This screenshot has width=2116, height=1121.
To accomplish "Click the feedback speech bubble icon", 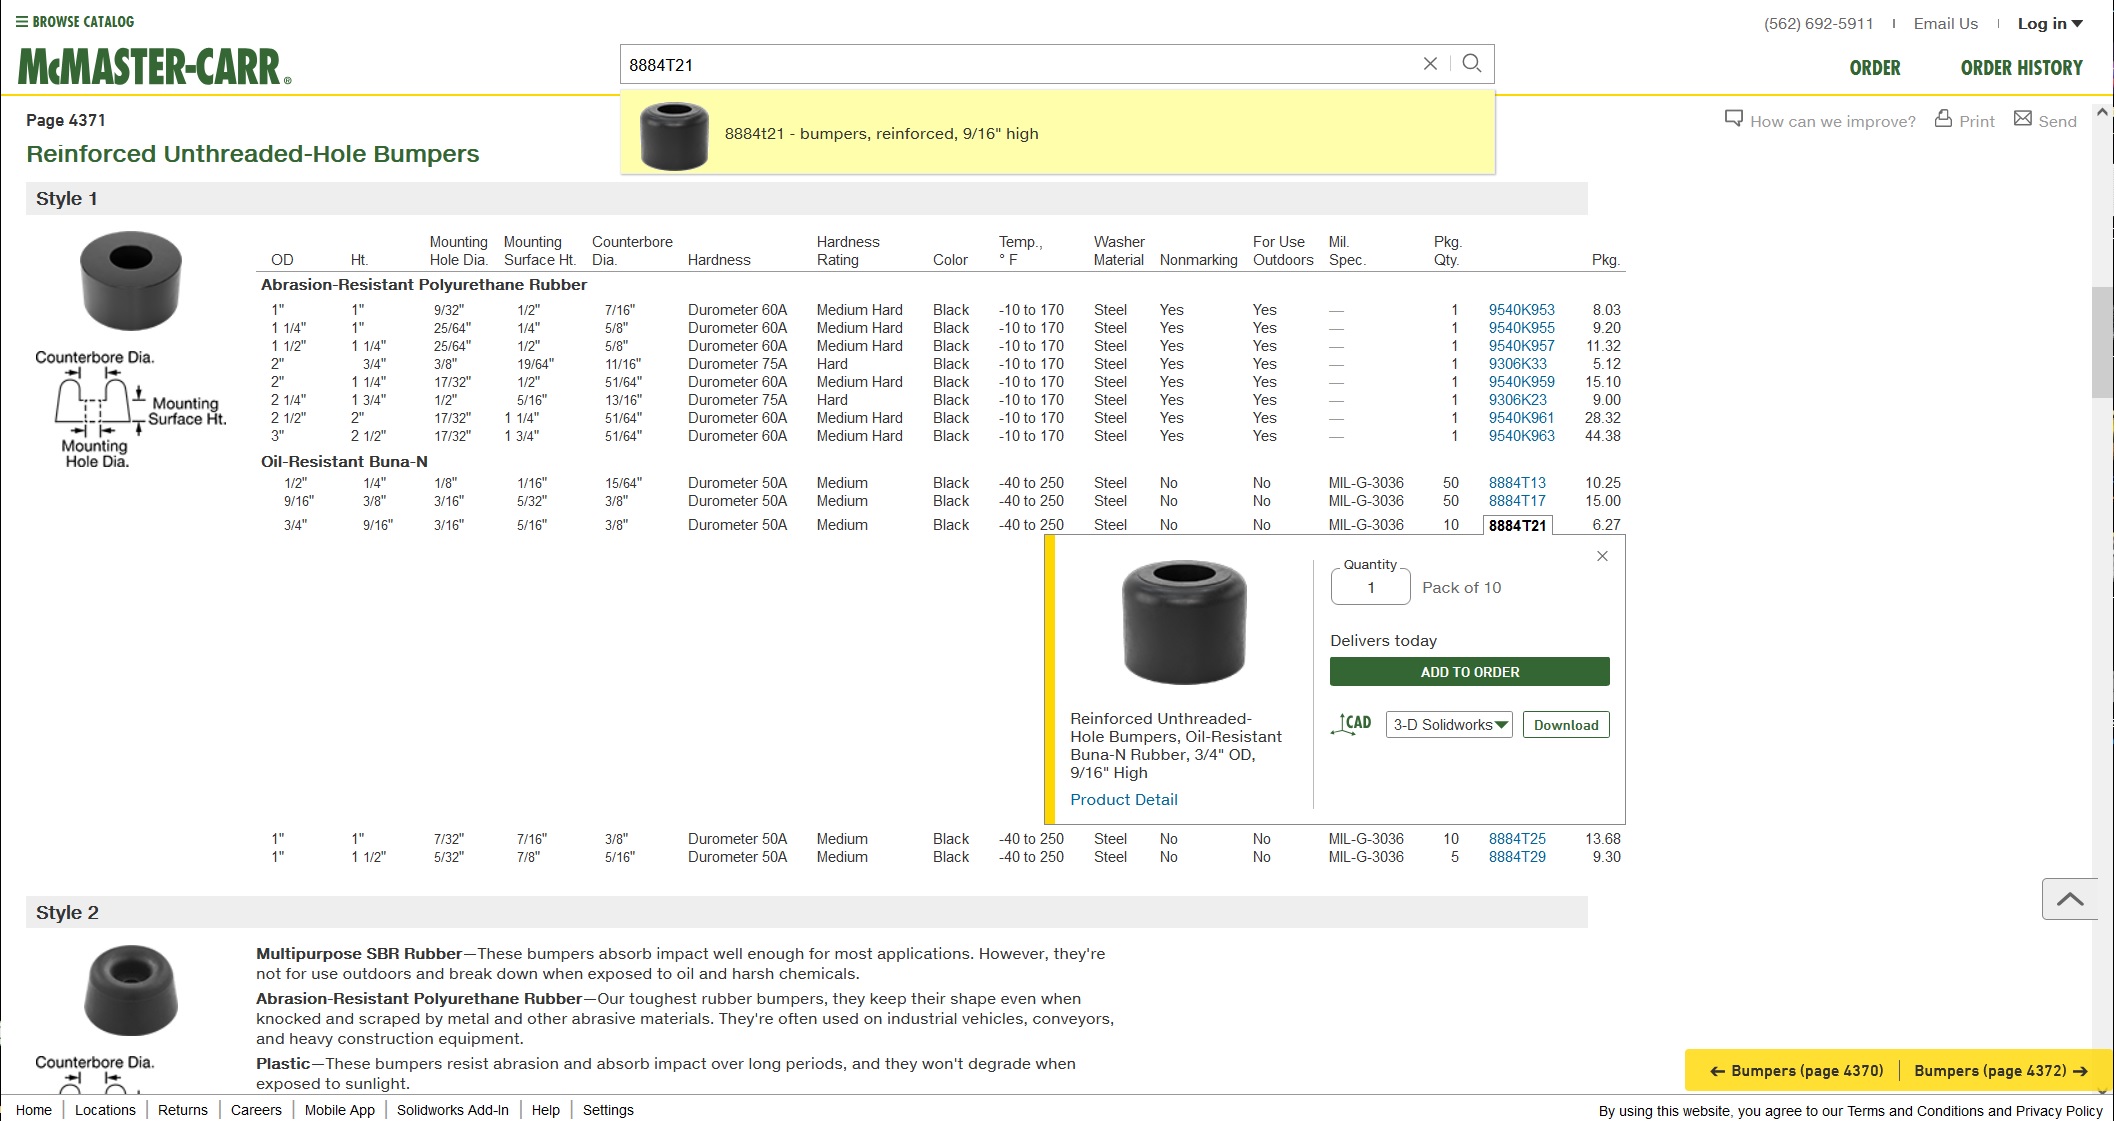I will click(1733, 119).
